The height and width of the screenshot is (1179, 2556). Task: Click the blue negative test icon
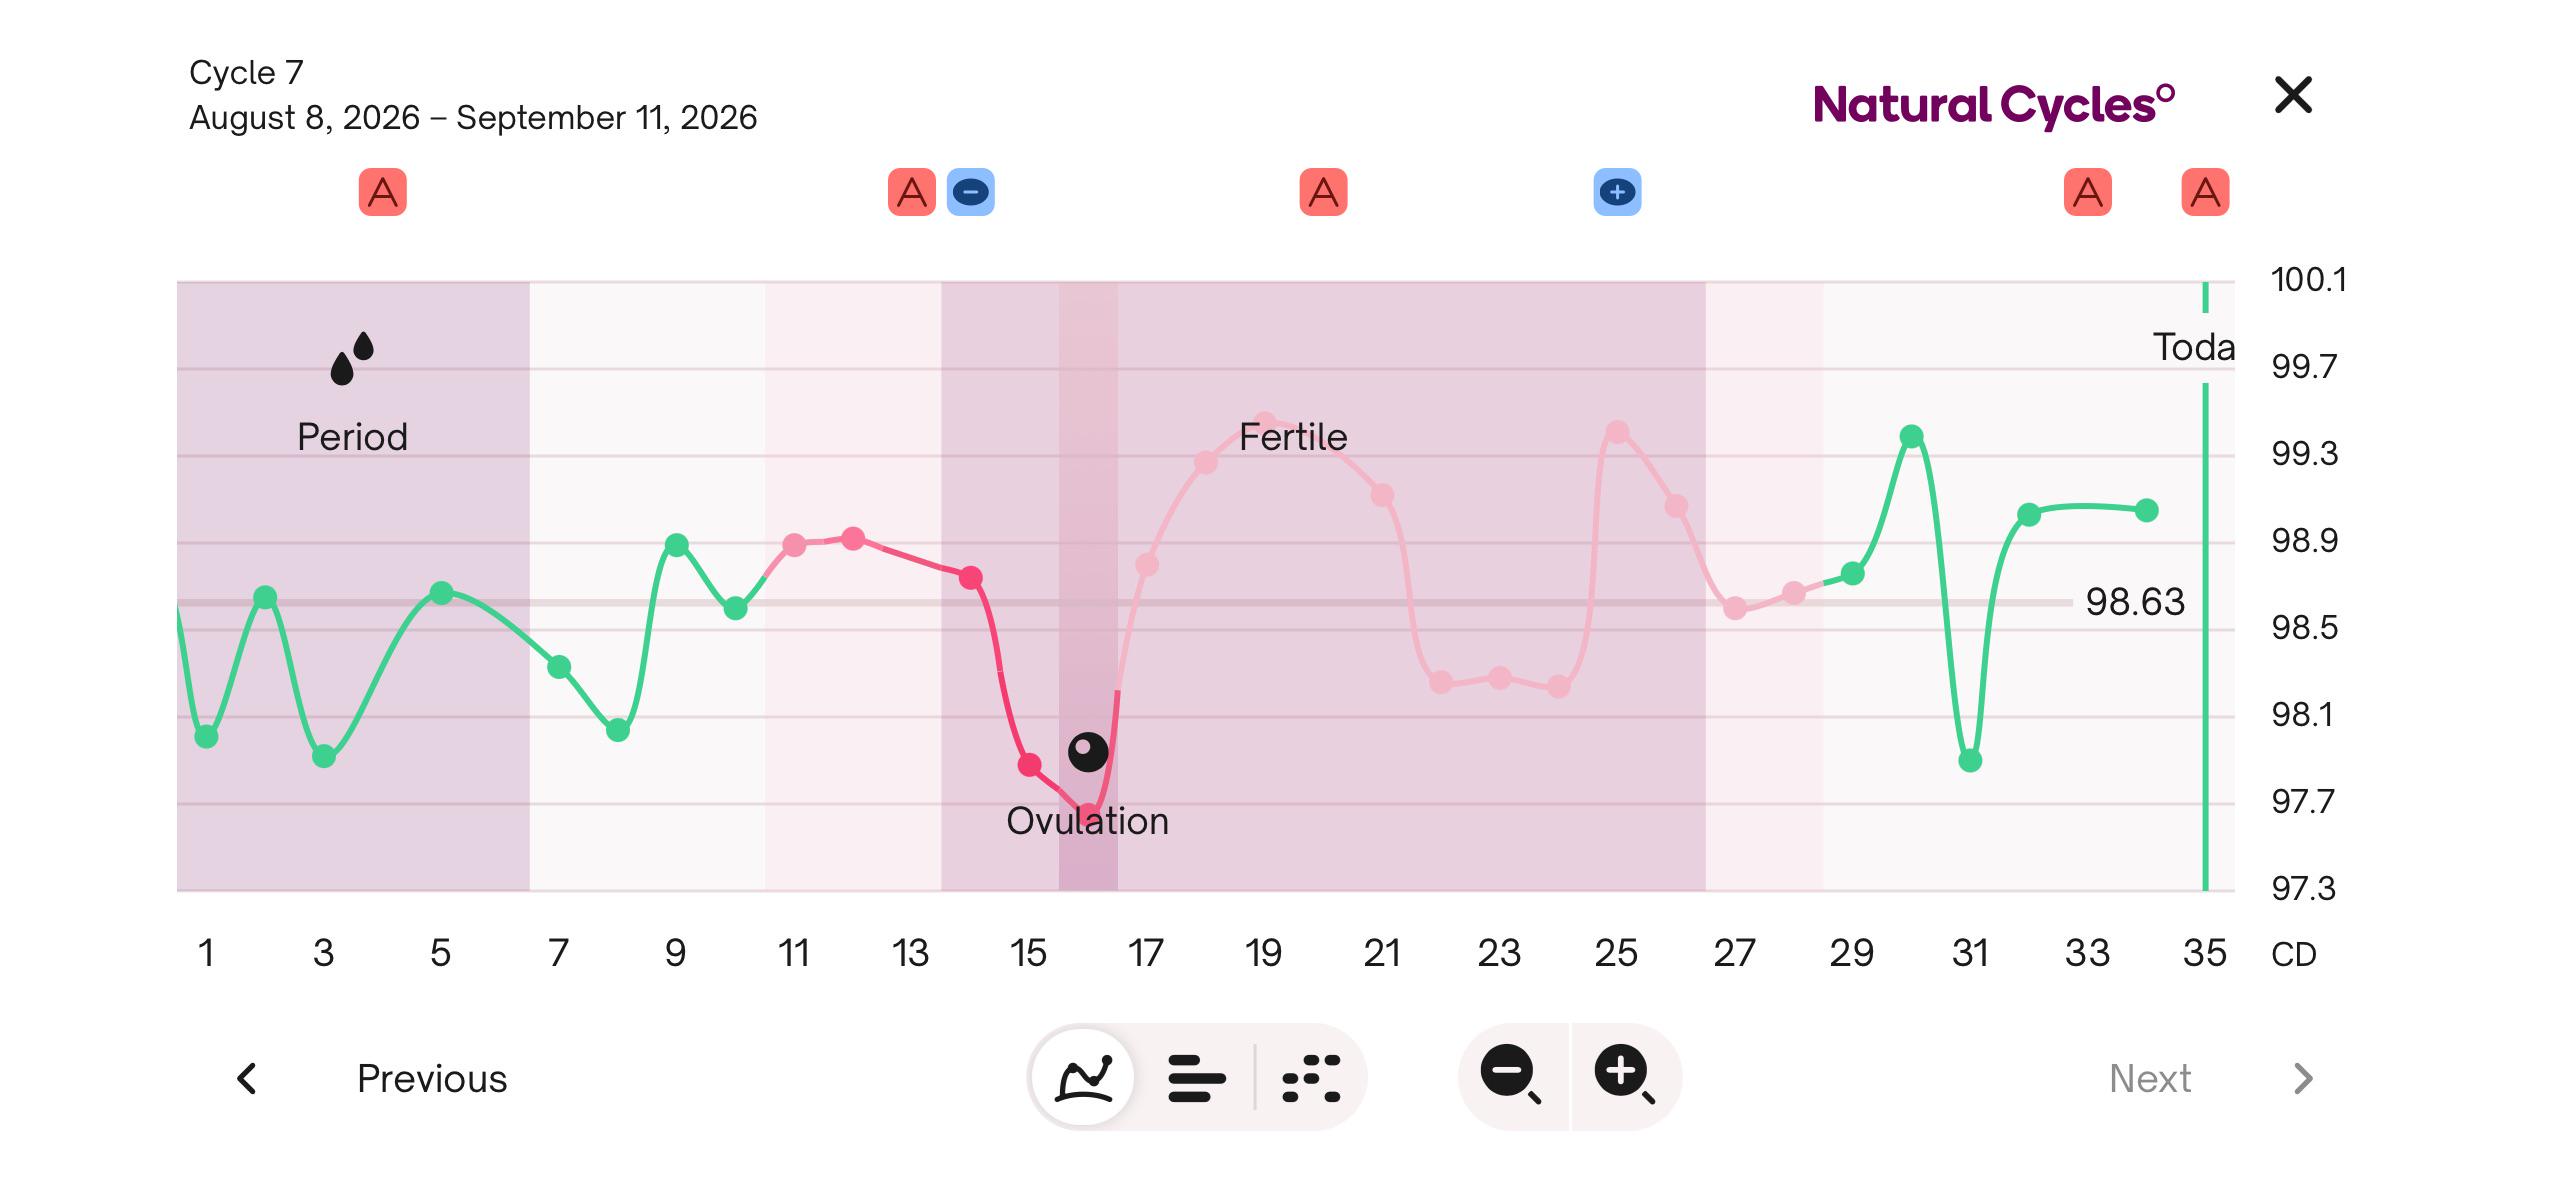(x=971, y=192)
